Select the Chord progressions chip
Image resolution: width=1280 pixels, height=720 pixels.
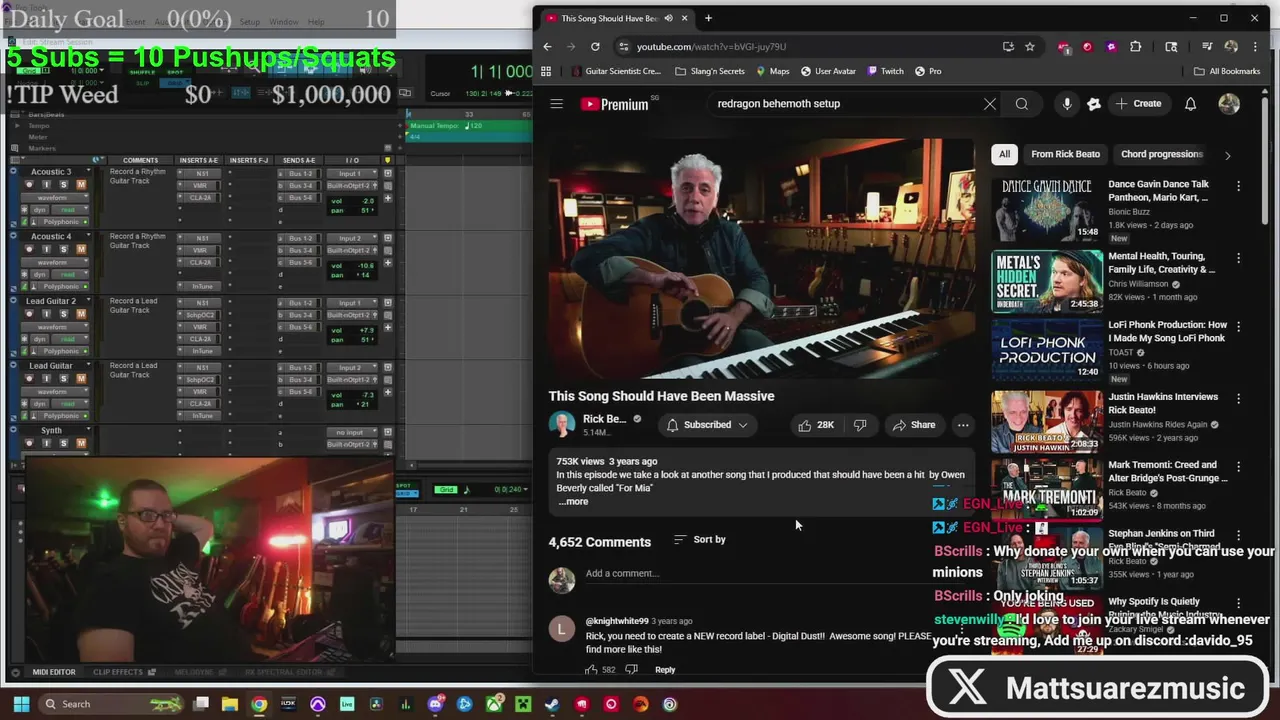point(1161,154)
